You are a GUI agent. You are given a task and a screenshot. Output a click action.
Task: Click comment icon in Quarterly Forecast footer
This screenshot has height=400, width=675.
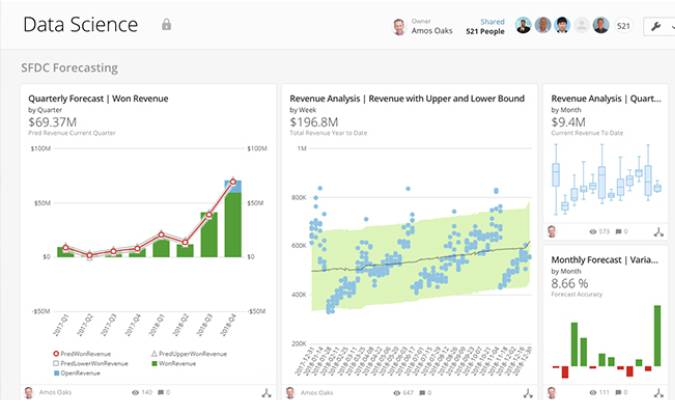click(x=161, y=392)
